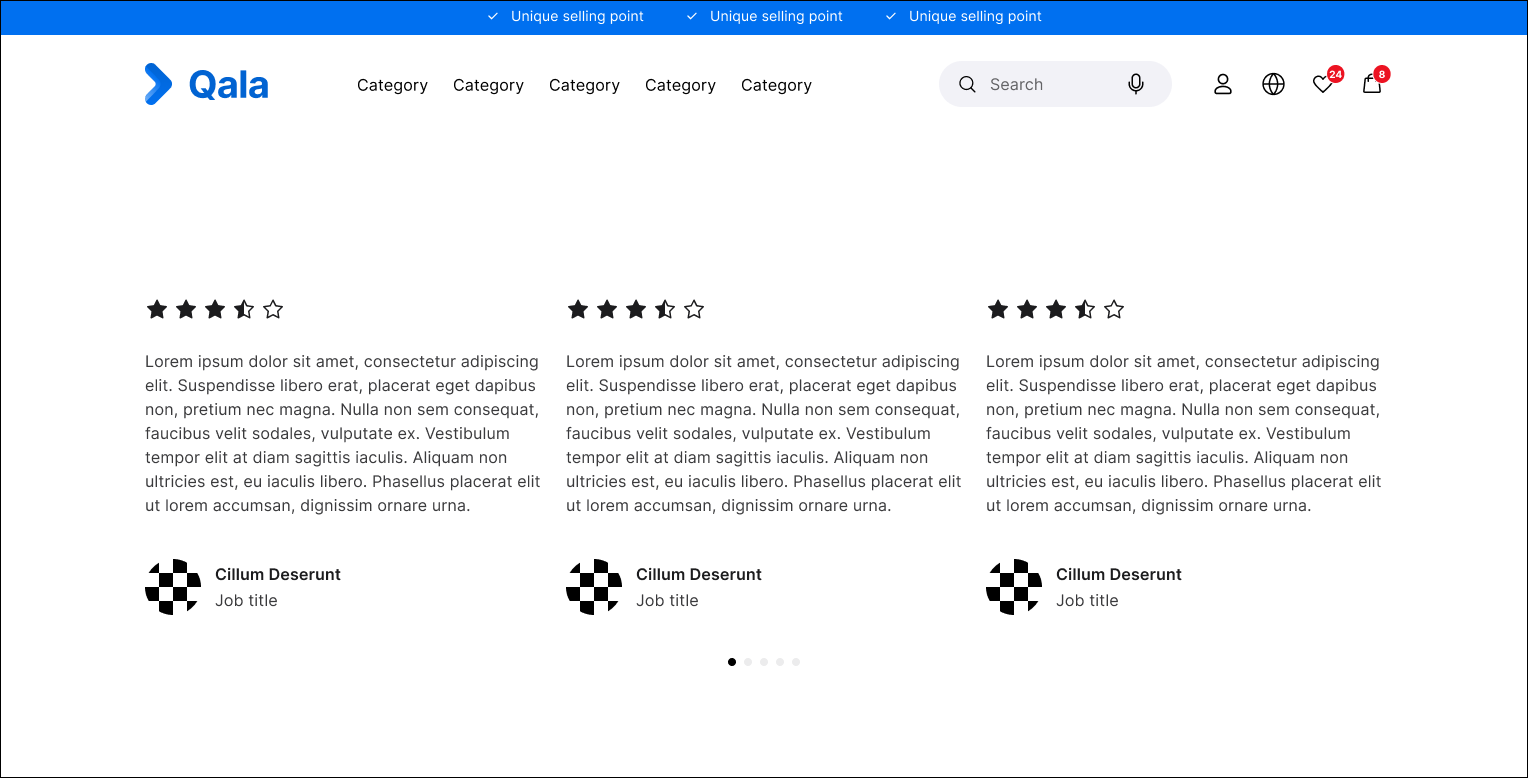Click the leftmost testimonial's star rating
The height and width of the screenshot is (778, 1528).
pyautogui.click(x=215, y=309)
